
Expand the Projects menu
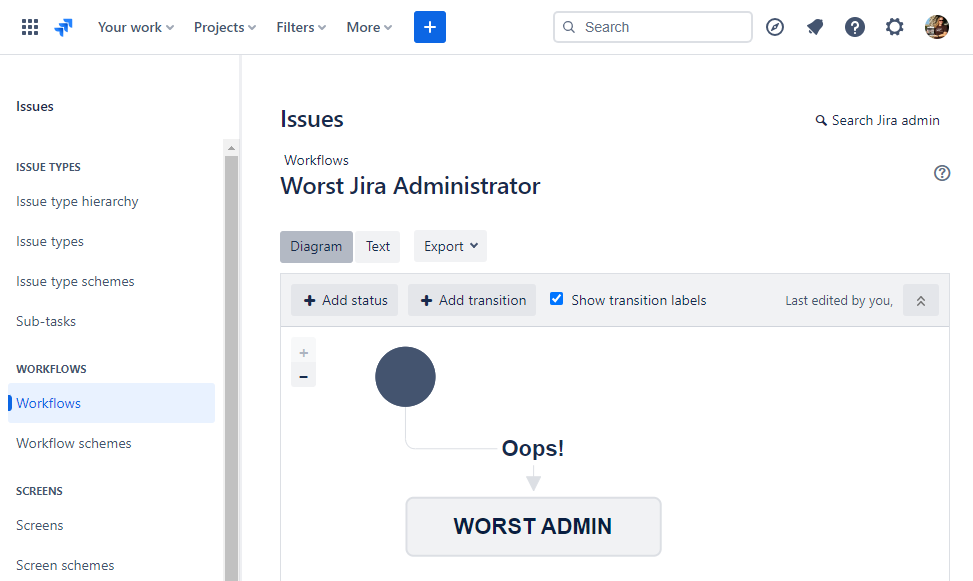click(x=225, y=27)
